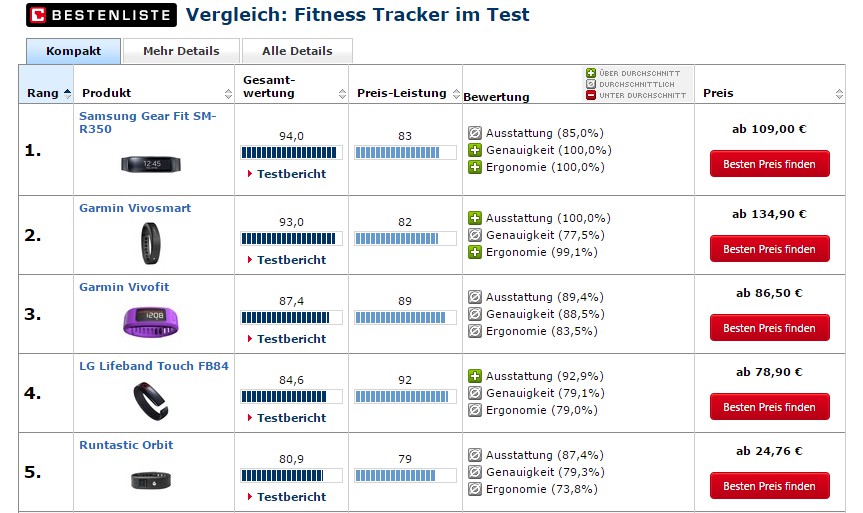Click sort arrows in Preis-Leistung column header
Viewport: 863px width, 513px height.
pyautogui.click(x=455, y=93)
